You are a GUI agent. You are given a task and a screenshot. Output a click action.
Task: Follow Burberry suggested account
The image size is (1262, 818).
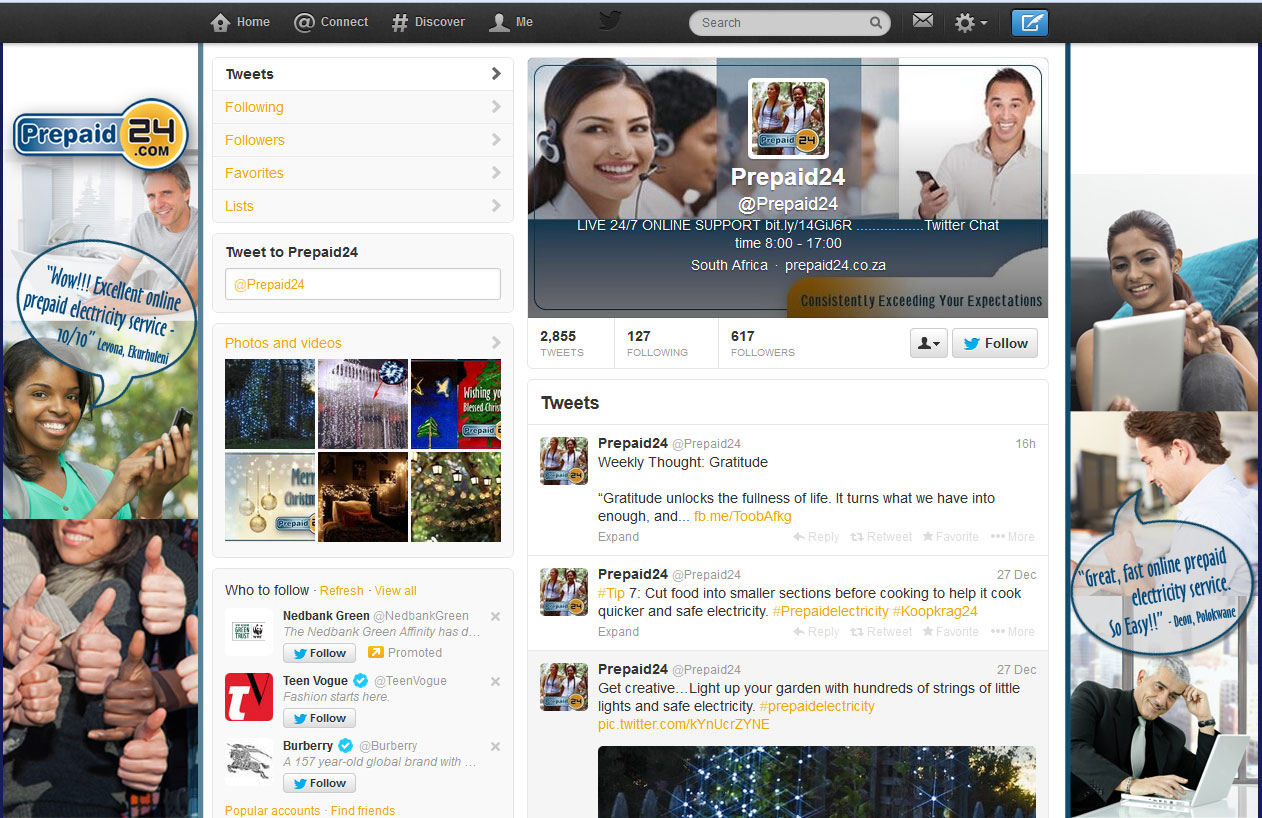coord(319,783)
